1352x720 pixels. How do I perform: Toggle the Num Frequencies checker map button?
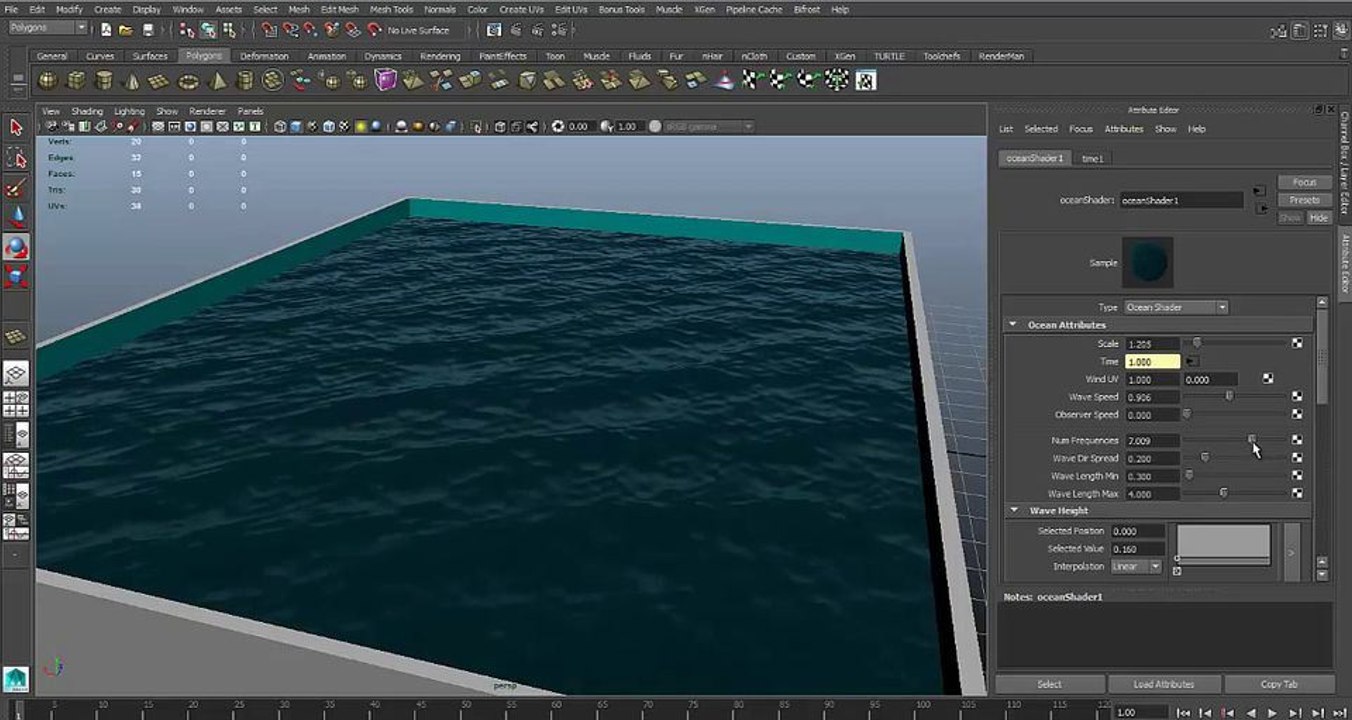click(x=1297, y=440)
